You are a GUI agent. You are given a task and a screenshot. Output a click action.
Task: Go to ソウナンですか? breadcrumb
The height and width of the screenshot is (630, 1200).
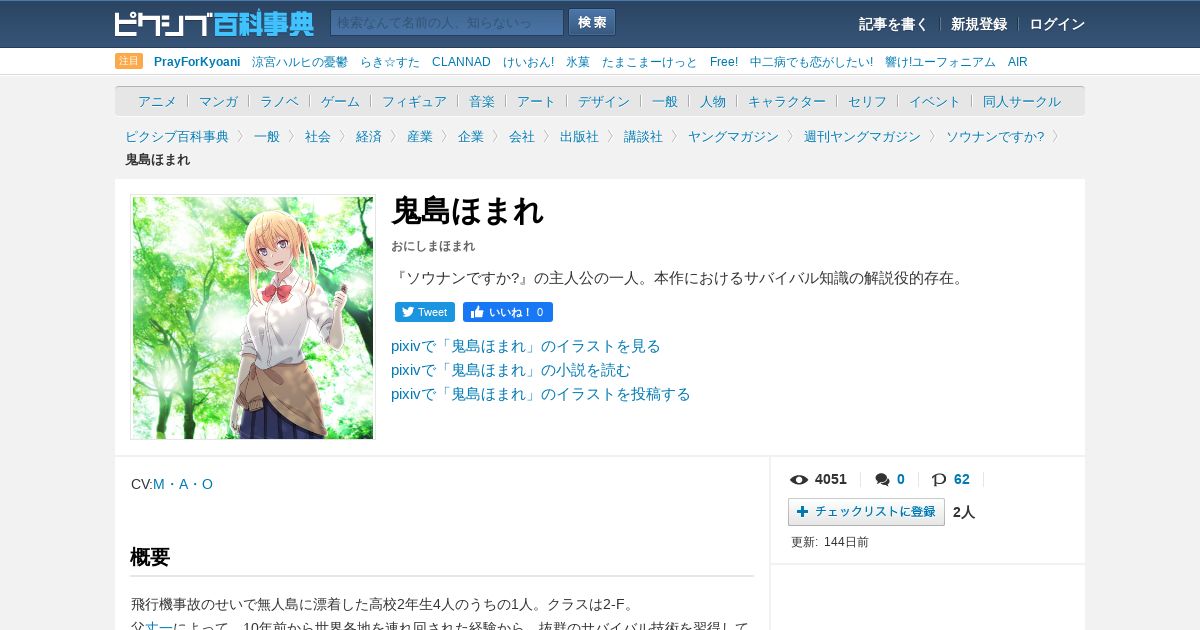click(995, 136)
